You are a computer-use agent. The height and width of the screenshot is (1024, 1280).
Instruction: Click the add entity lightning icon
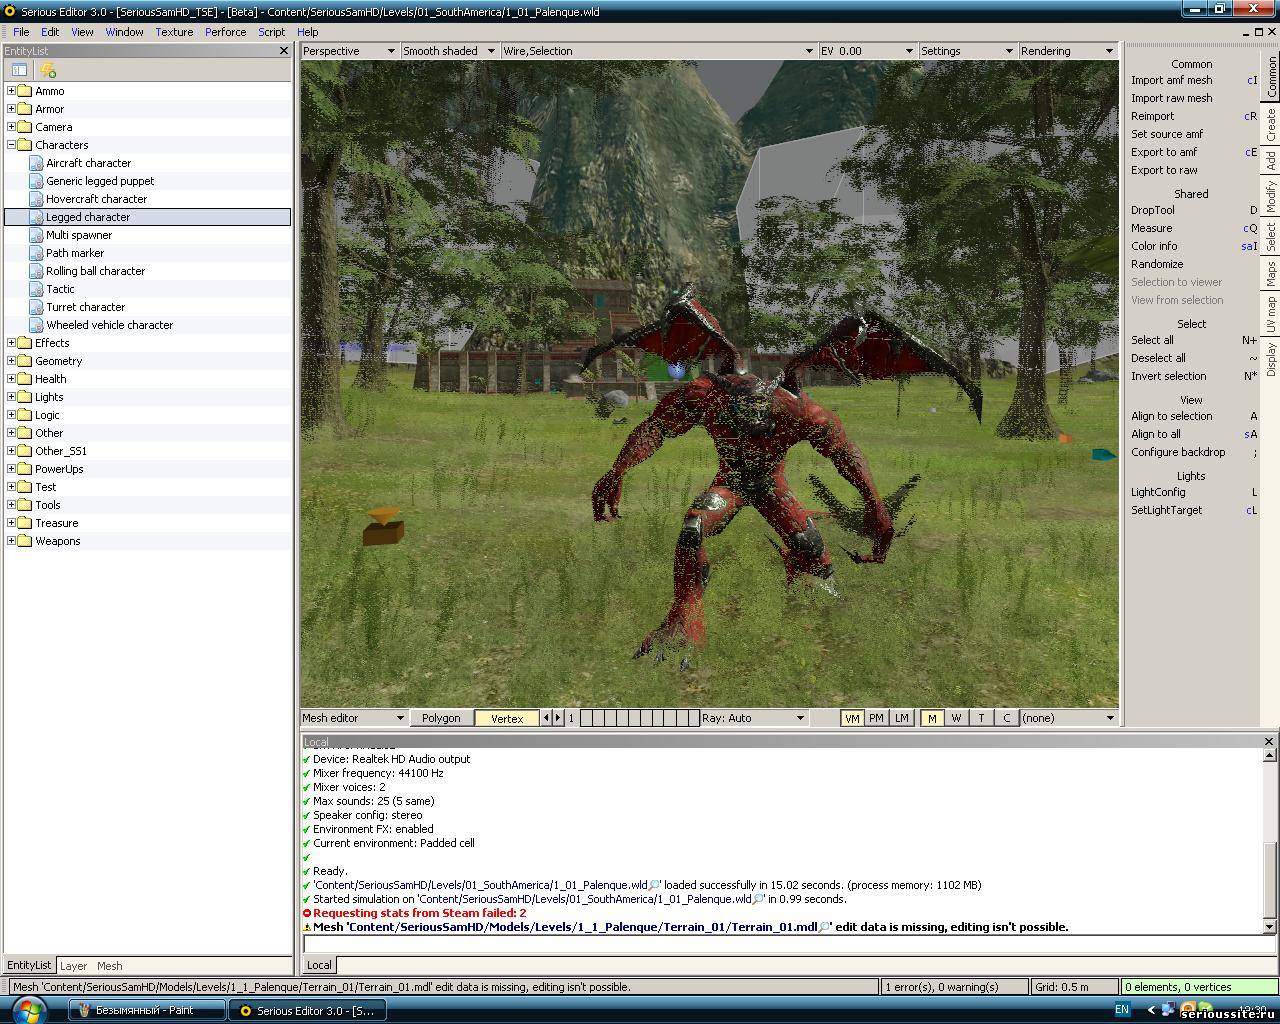(x=48, y=70)
